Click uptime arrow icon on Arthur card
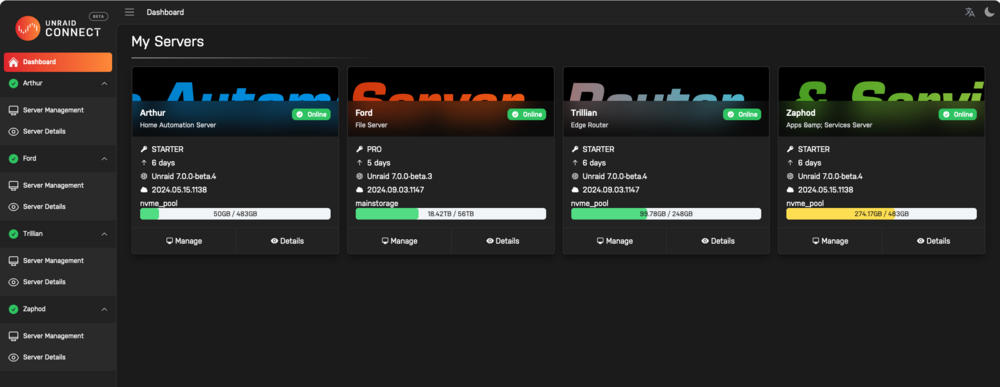The width and height of the screenshot is (1000, 387). coord(143,163)
